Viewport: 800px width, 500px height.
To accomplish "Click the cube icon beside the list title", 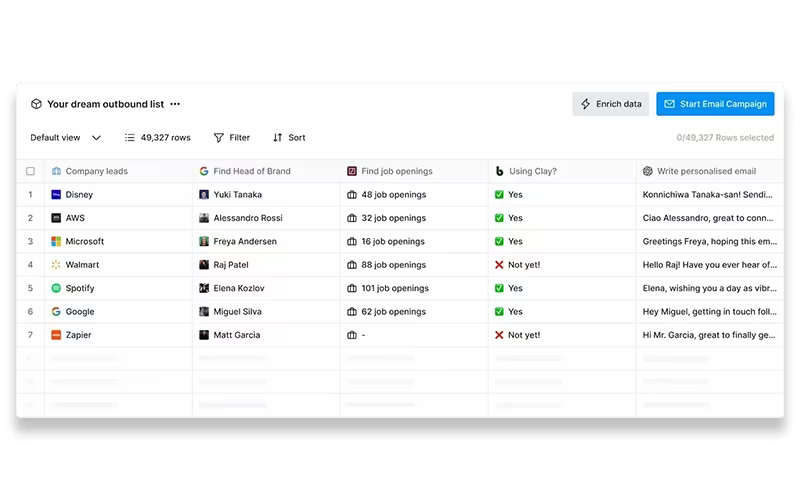I will pyautogui.click(x=36, y=104).
